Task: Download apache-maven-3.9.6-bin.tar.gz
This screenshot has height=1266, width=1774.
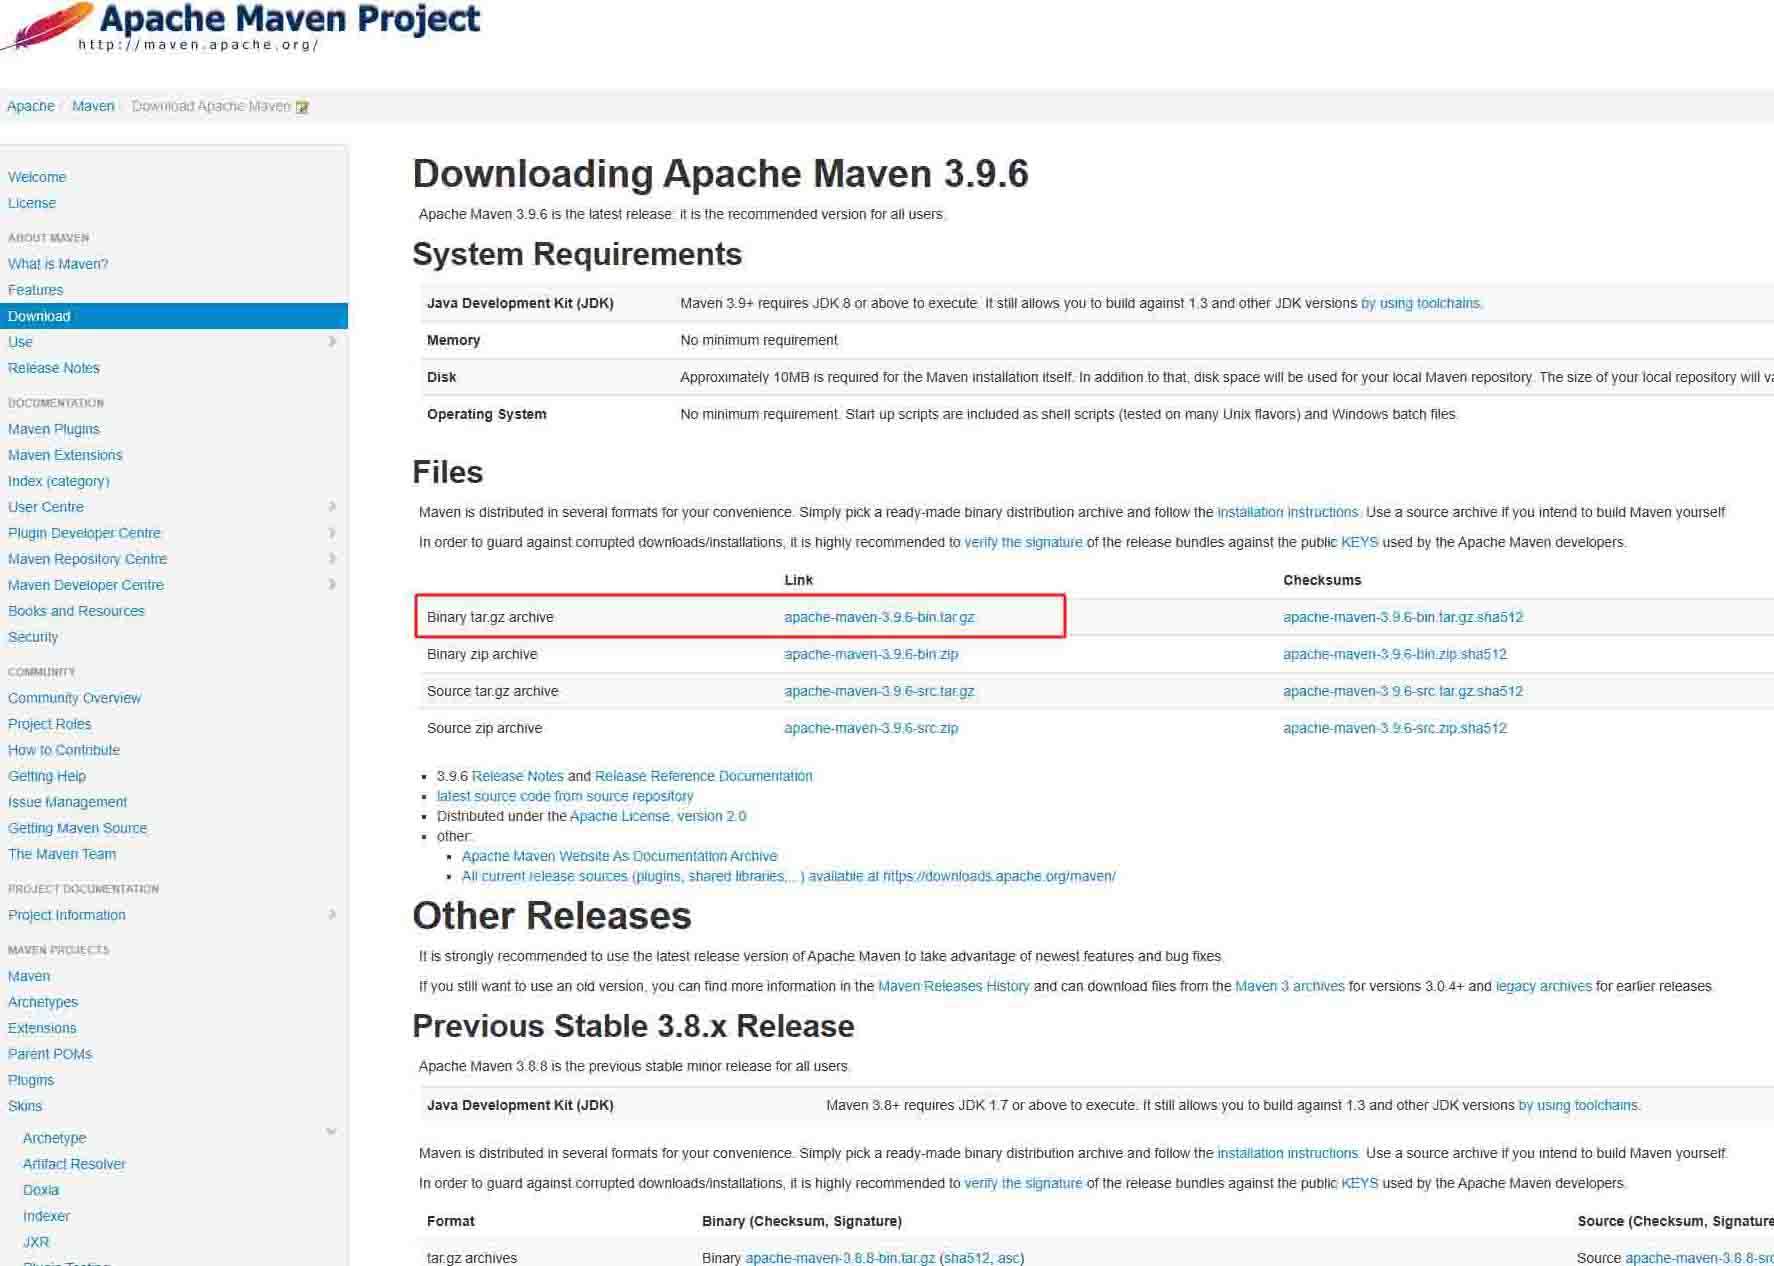Action: tap(879, 617)
